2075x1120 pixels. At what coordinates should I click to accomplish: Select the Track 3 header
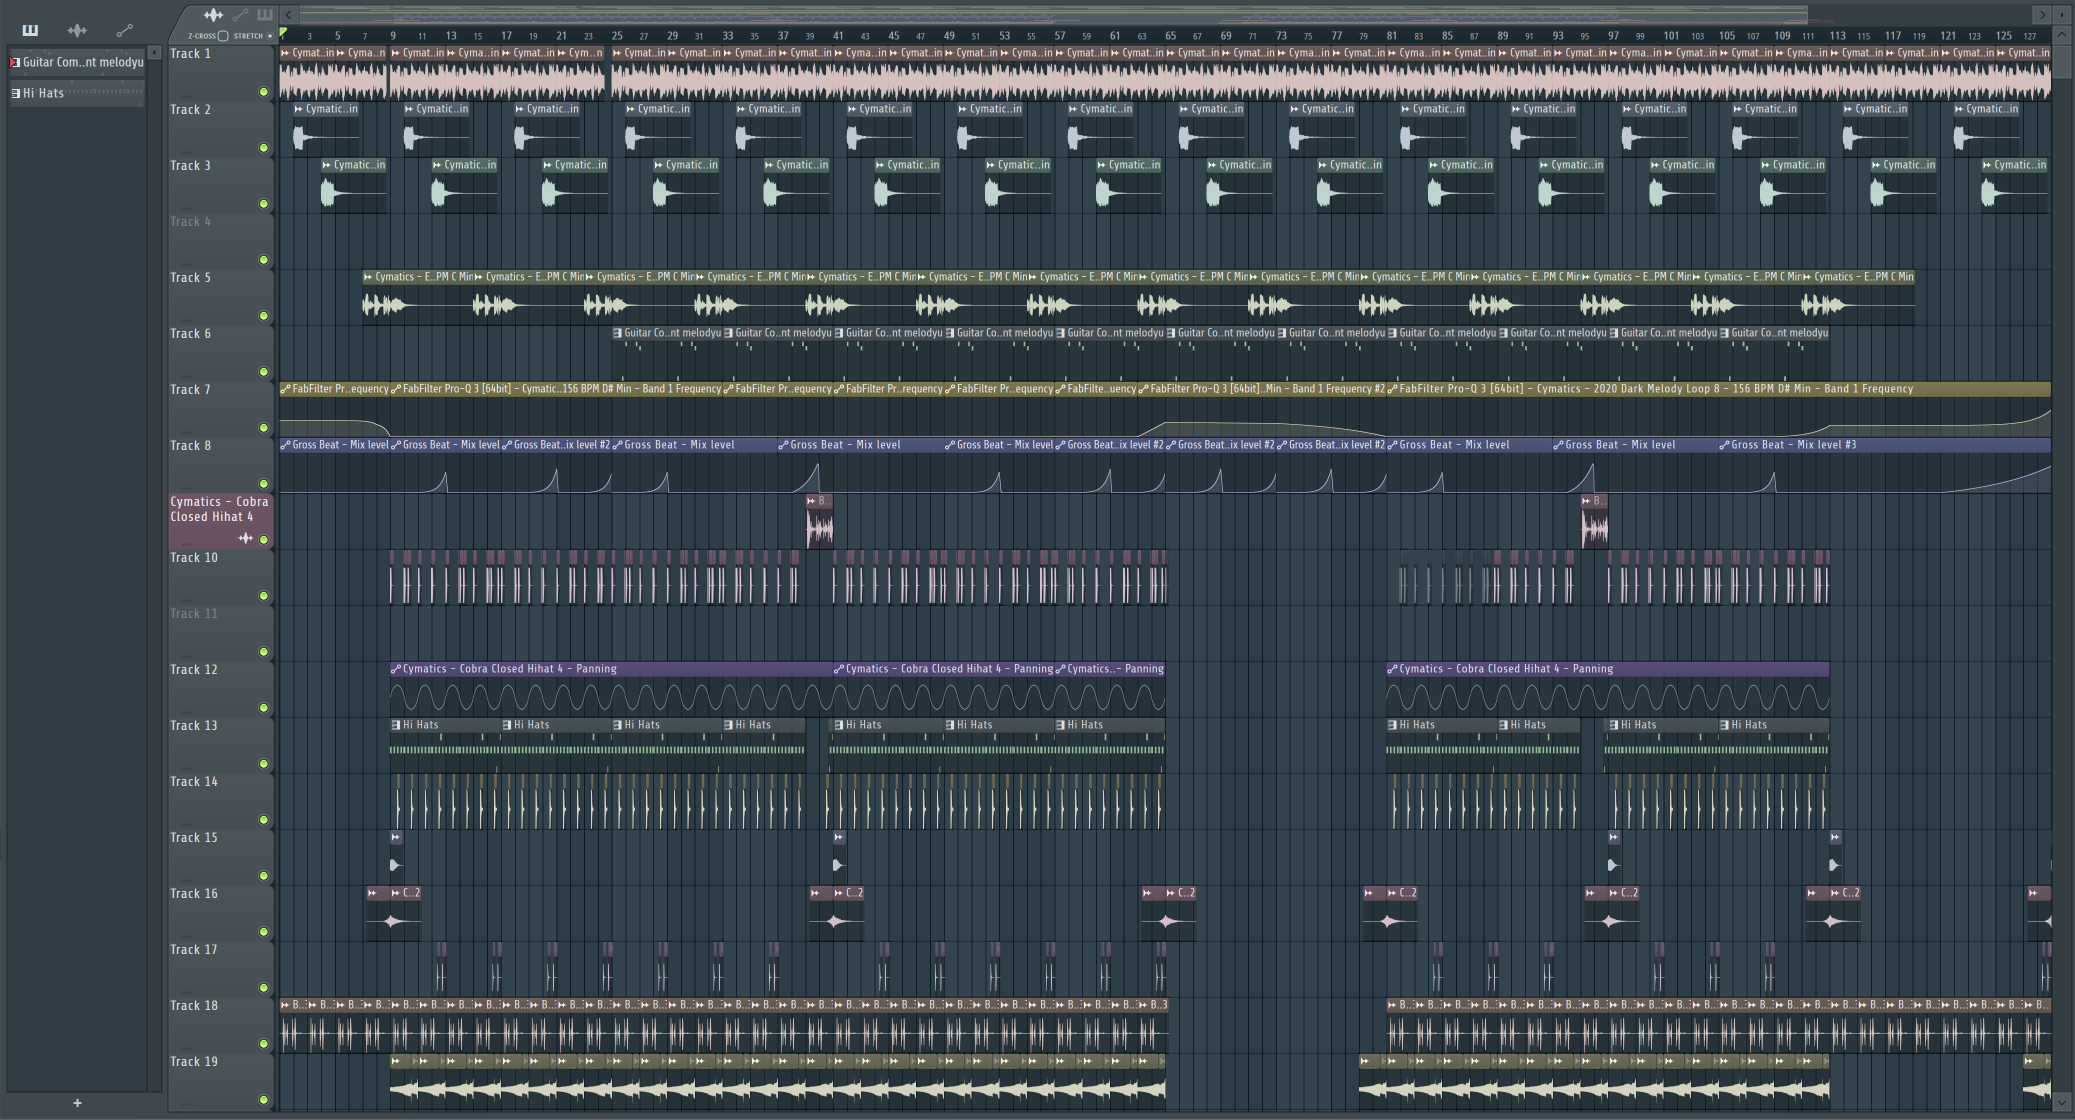point(220,186)
